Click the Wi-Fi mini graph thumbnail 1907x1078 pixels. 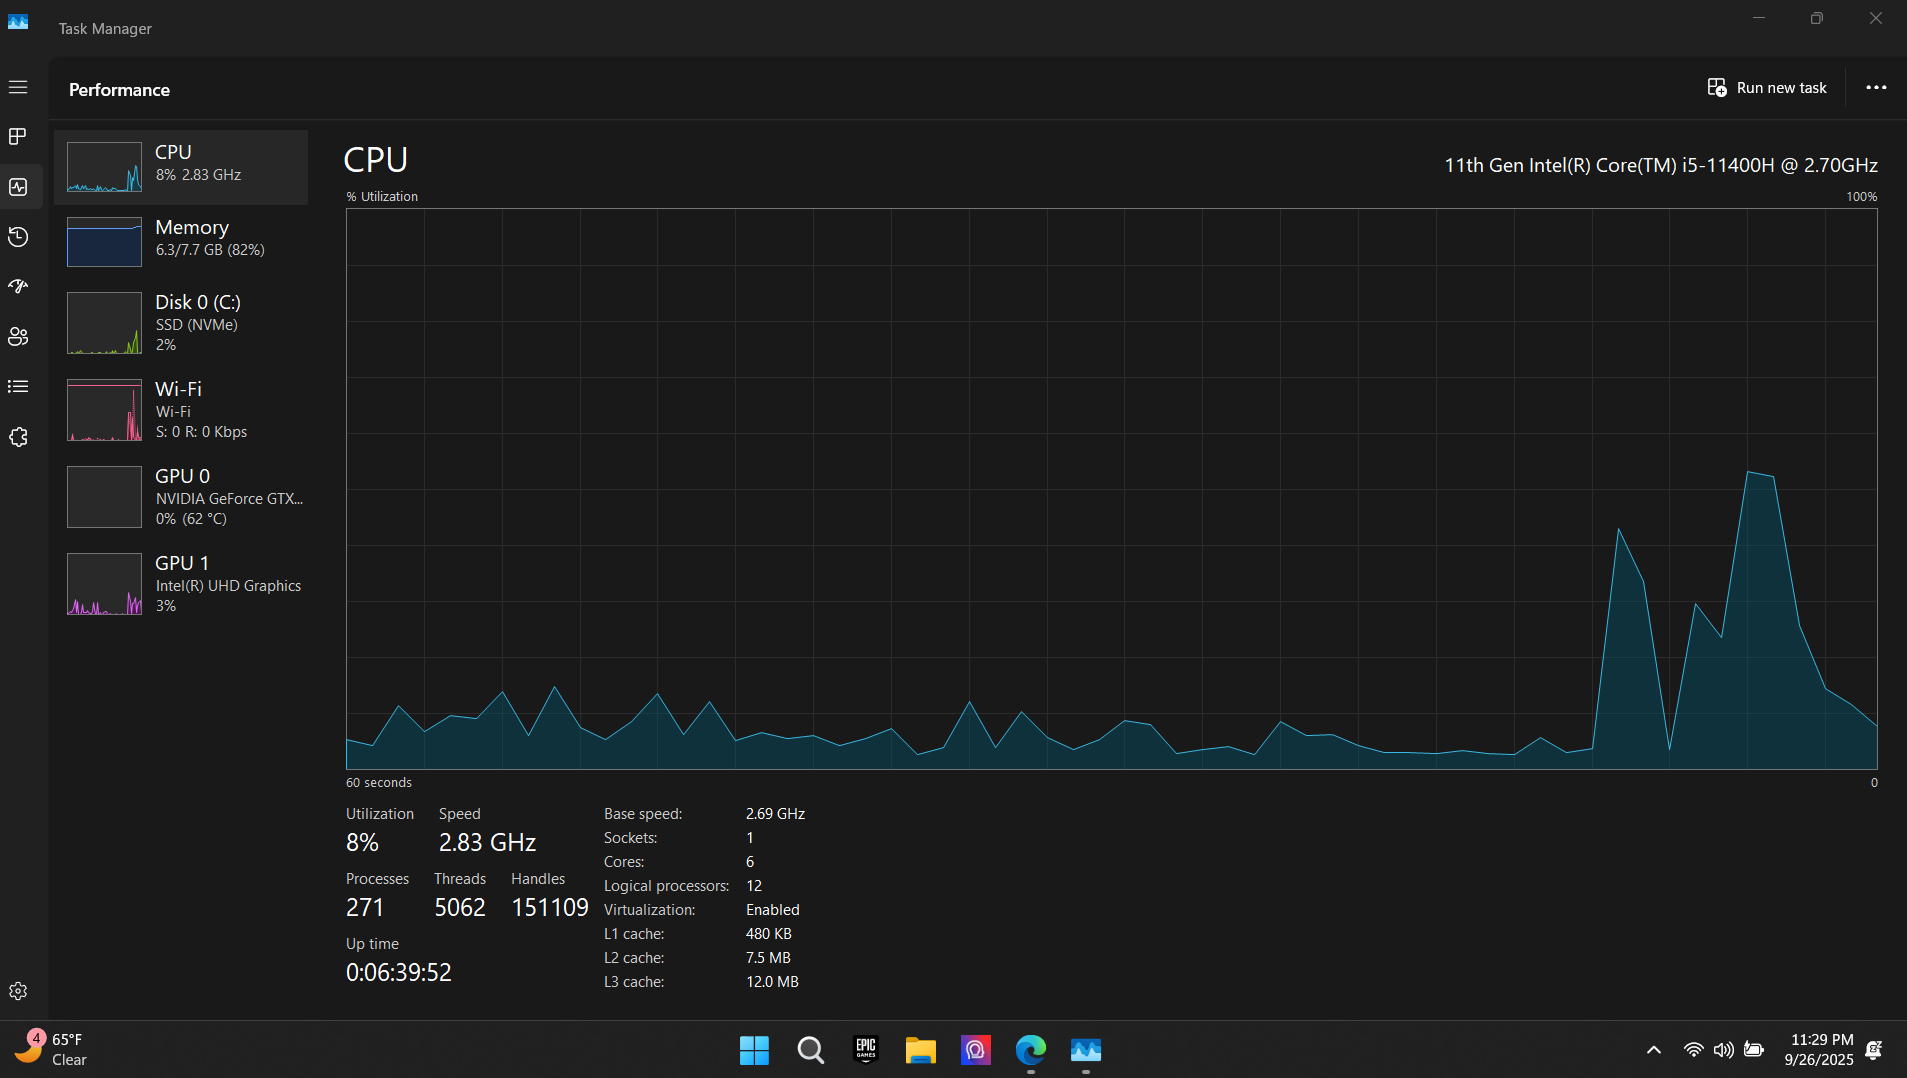pyautogui.click(x=104, y=410)
